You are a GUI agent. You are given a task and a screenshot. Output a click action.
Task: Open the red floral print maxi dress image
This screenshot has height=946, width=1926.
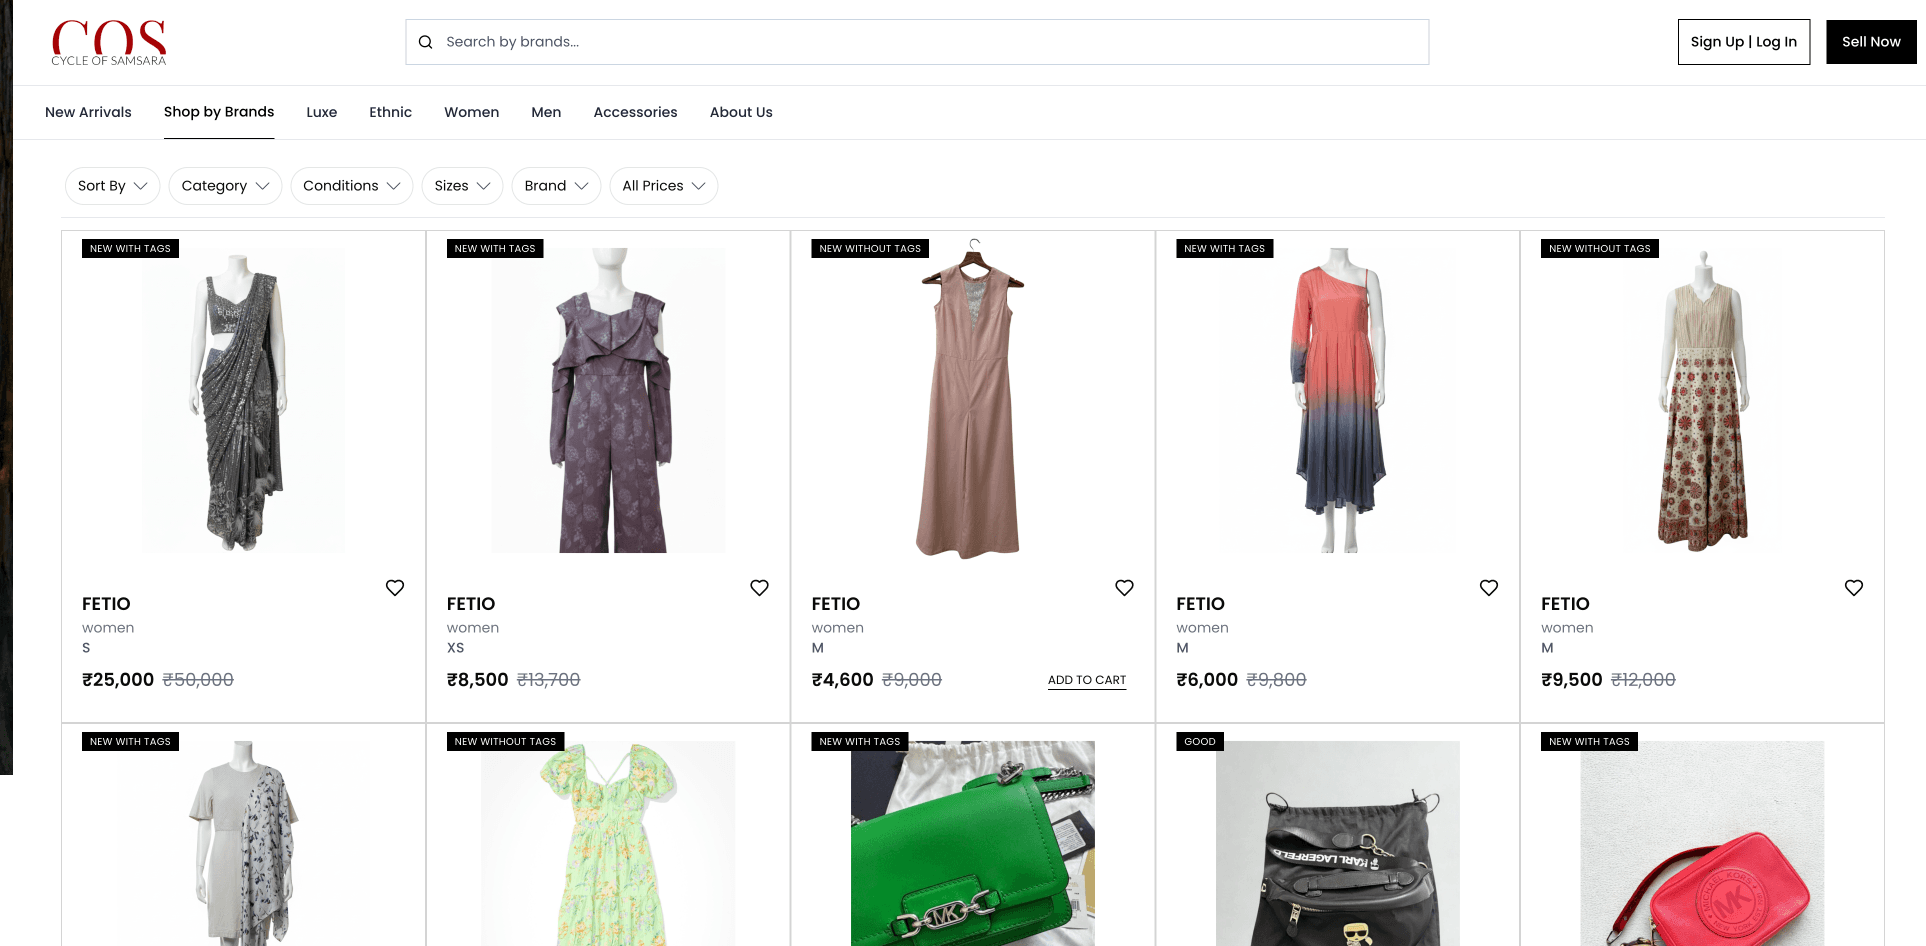[x=1703, y=400]
